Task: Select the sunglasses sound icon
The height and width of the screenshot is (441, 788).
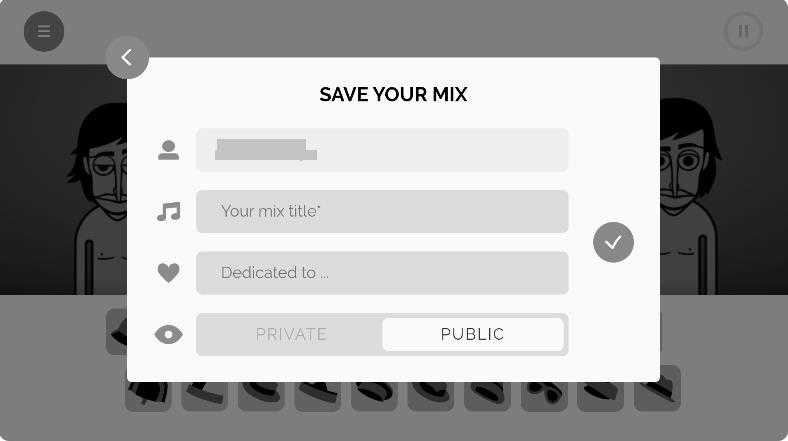Action: click(x=544, y=389)
